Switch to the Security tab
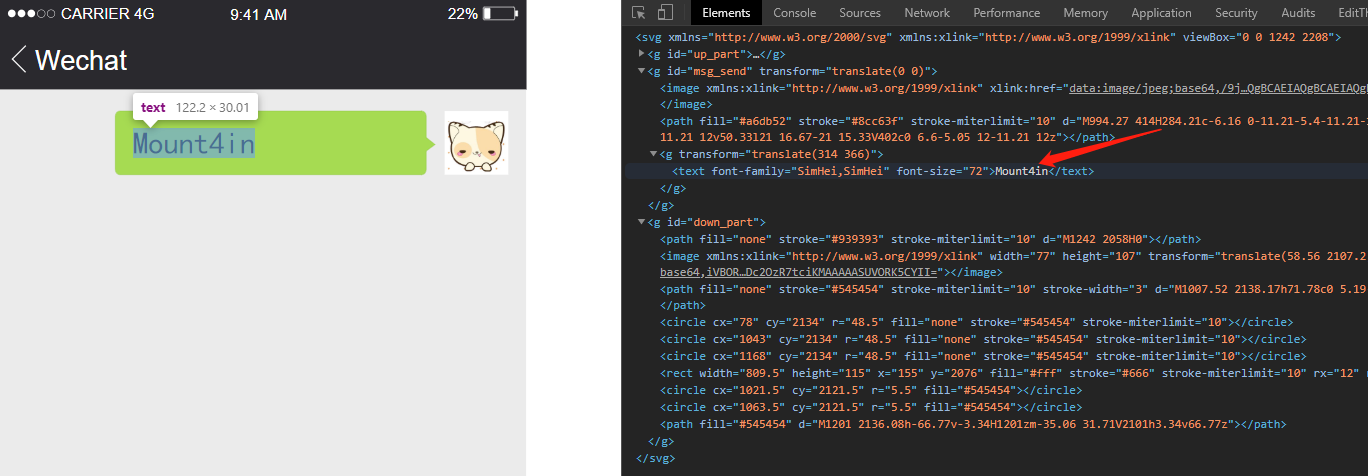The height and width of the screenshot is (476, 1368). click(1236, 13)
